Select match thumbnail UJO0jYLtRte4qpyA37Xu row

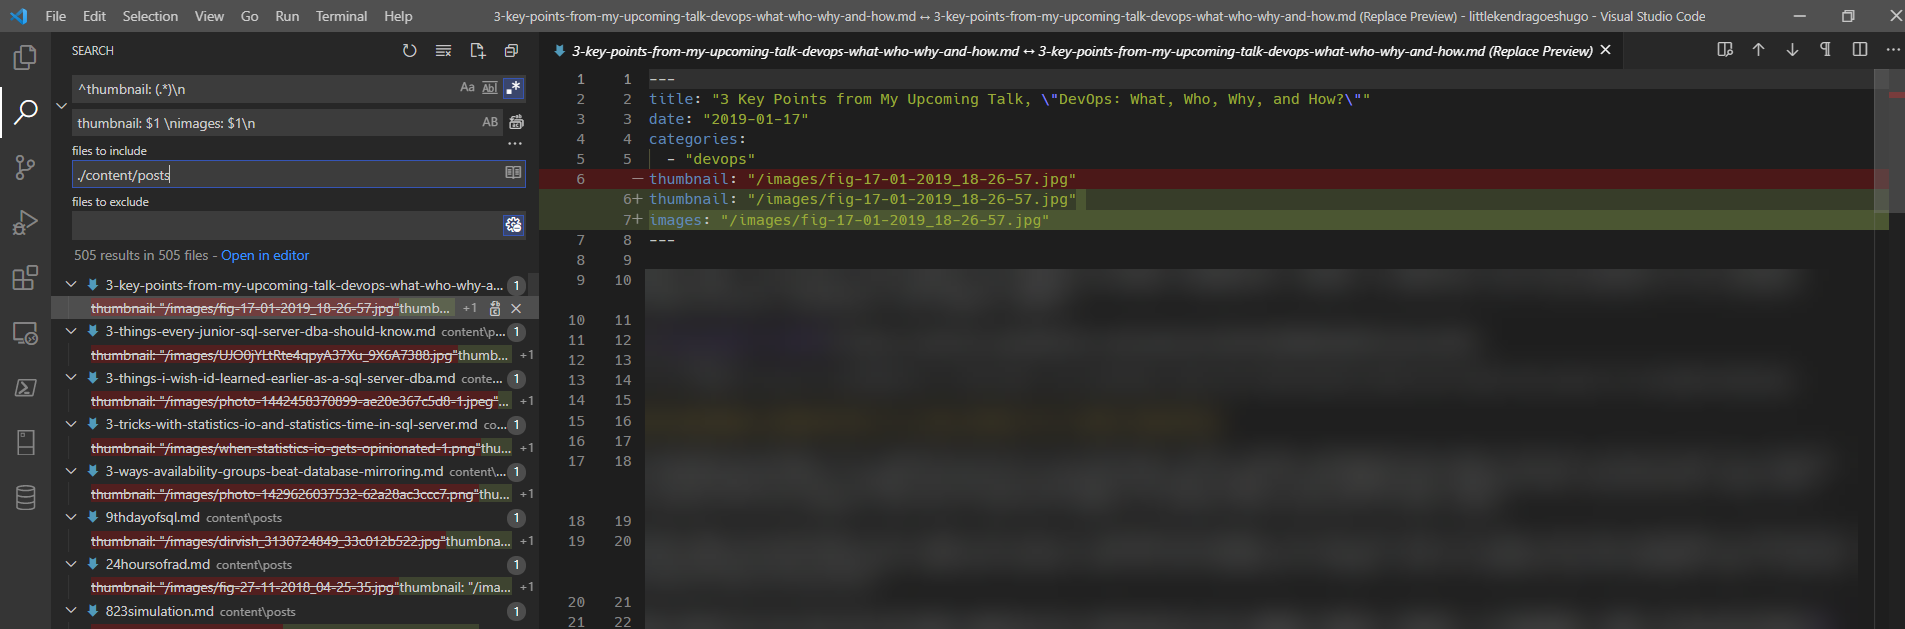[x=295, y=355]
